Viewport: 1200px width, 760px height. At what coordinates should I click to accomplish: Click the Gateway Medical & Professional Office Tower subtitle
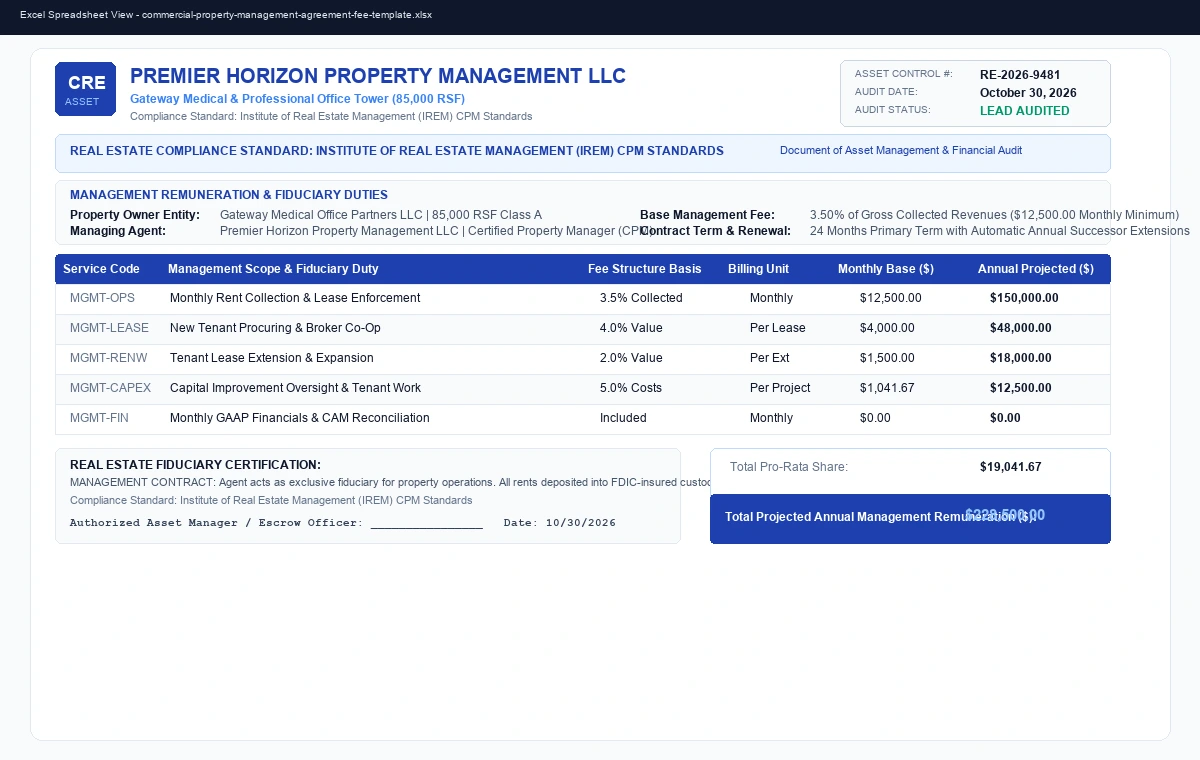297,99
